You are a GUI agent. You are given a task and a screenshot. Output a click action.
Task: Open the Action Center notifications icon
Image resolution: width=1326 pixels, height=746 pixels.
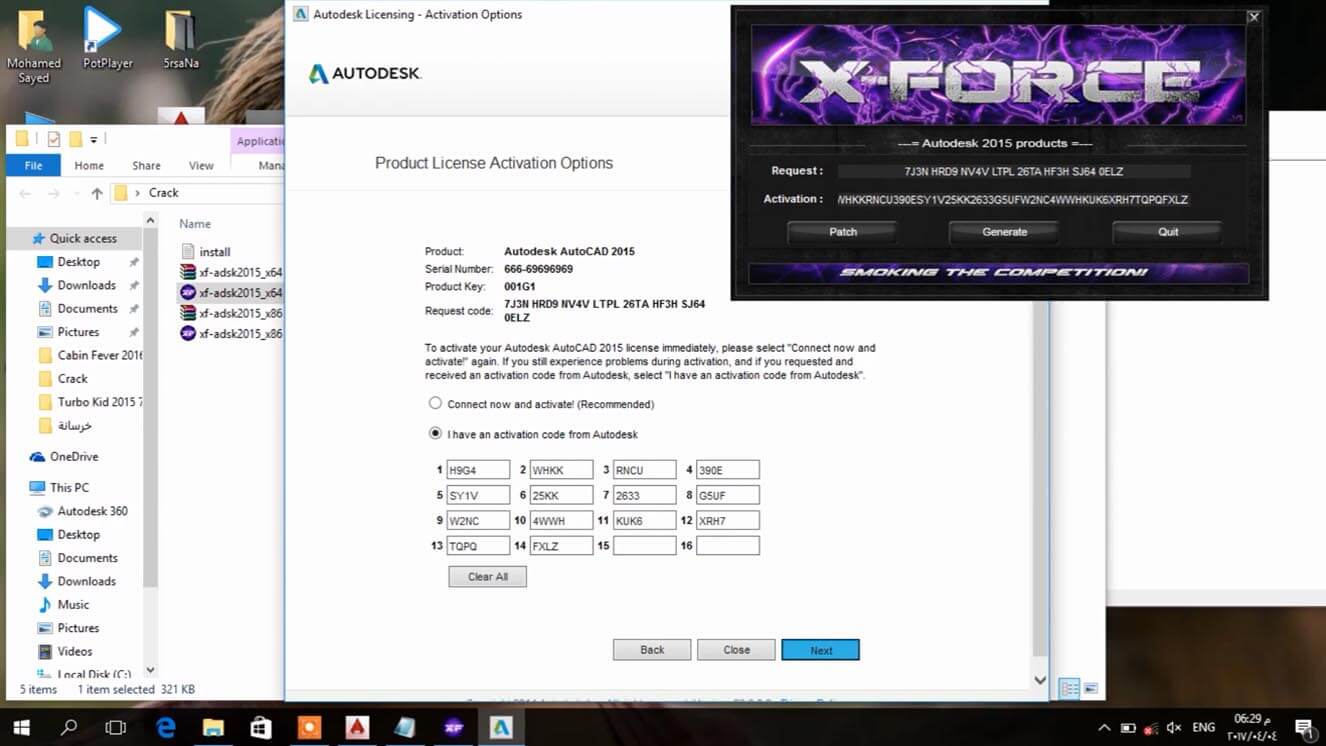coord(1303,728)
